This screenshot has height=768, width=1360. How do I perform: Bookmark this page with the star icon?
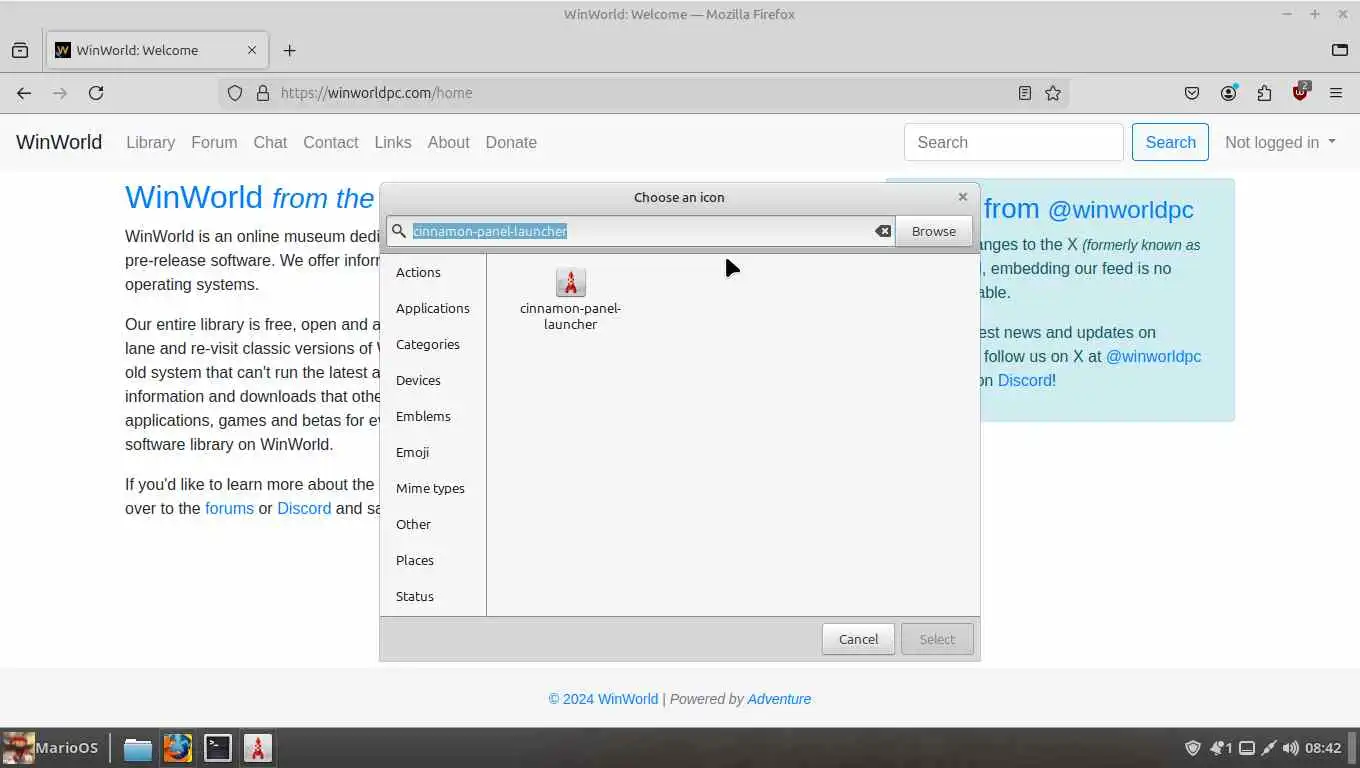[x=1053, y=93]
